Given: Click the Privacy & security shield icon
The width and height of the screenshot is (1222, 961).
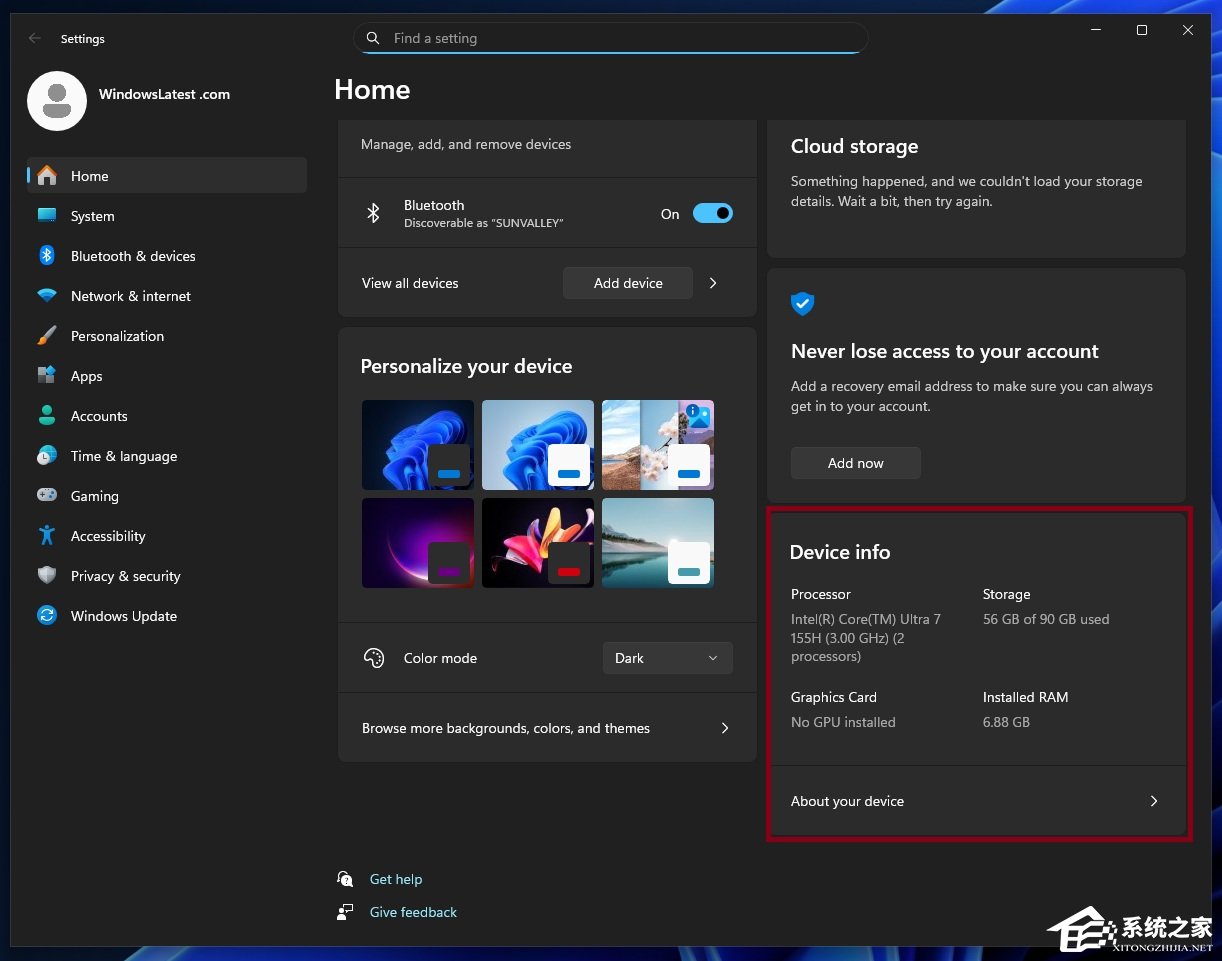Looking at the screenshot, I should point(47,576).
